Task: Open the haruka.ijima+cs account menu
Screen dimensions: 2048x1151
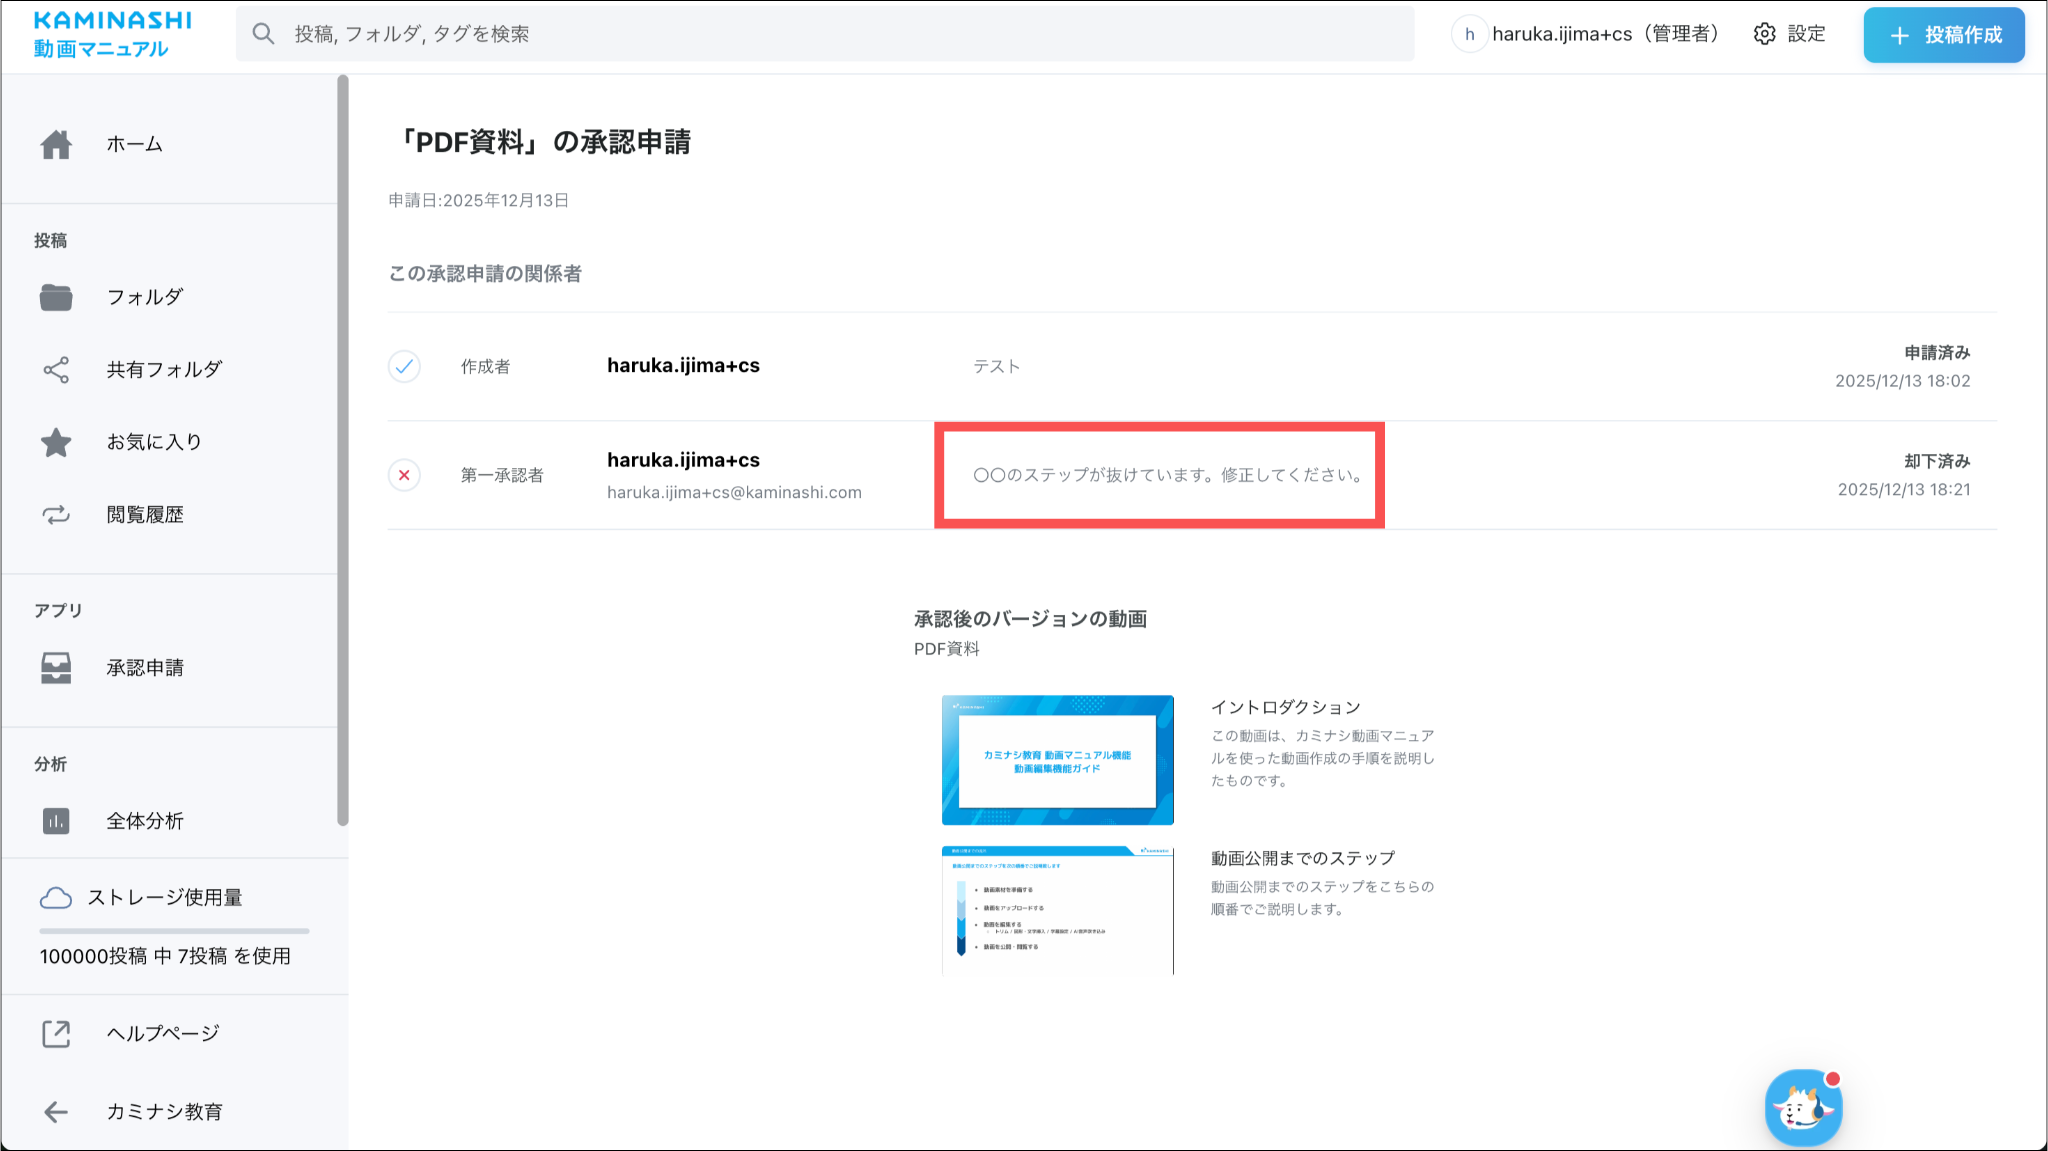Action: [1588, 34]
